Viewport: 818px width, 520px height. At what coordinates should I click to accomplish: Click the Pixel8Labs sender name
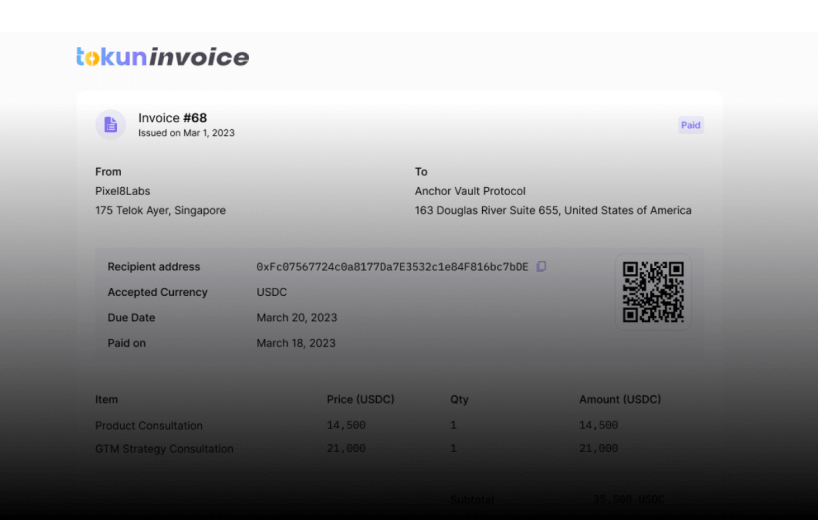[123, 191]
